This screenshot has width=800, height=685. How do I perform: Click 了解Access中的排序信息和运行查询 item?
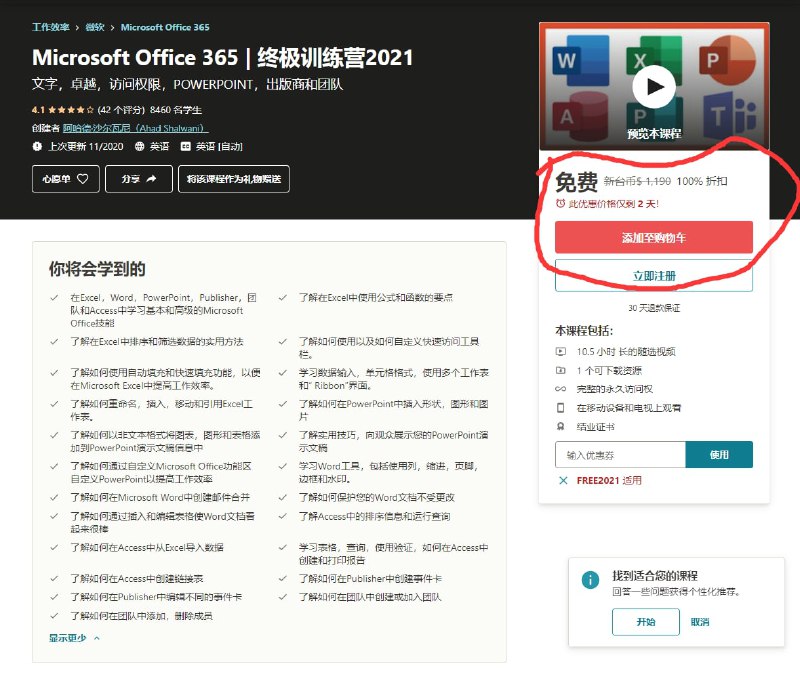(x=374, y=516)
